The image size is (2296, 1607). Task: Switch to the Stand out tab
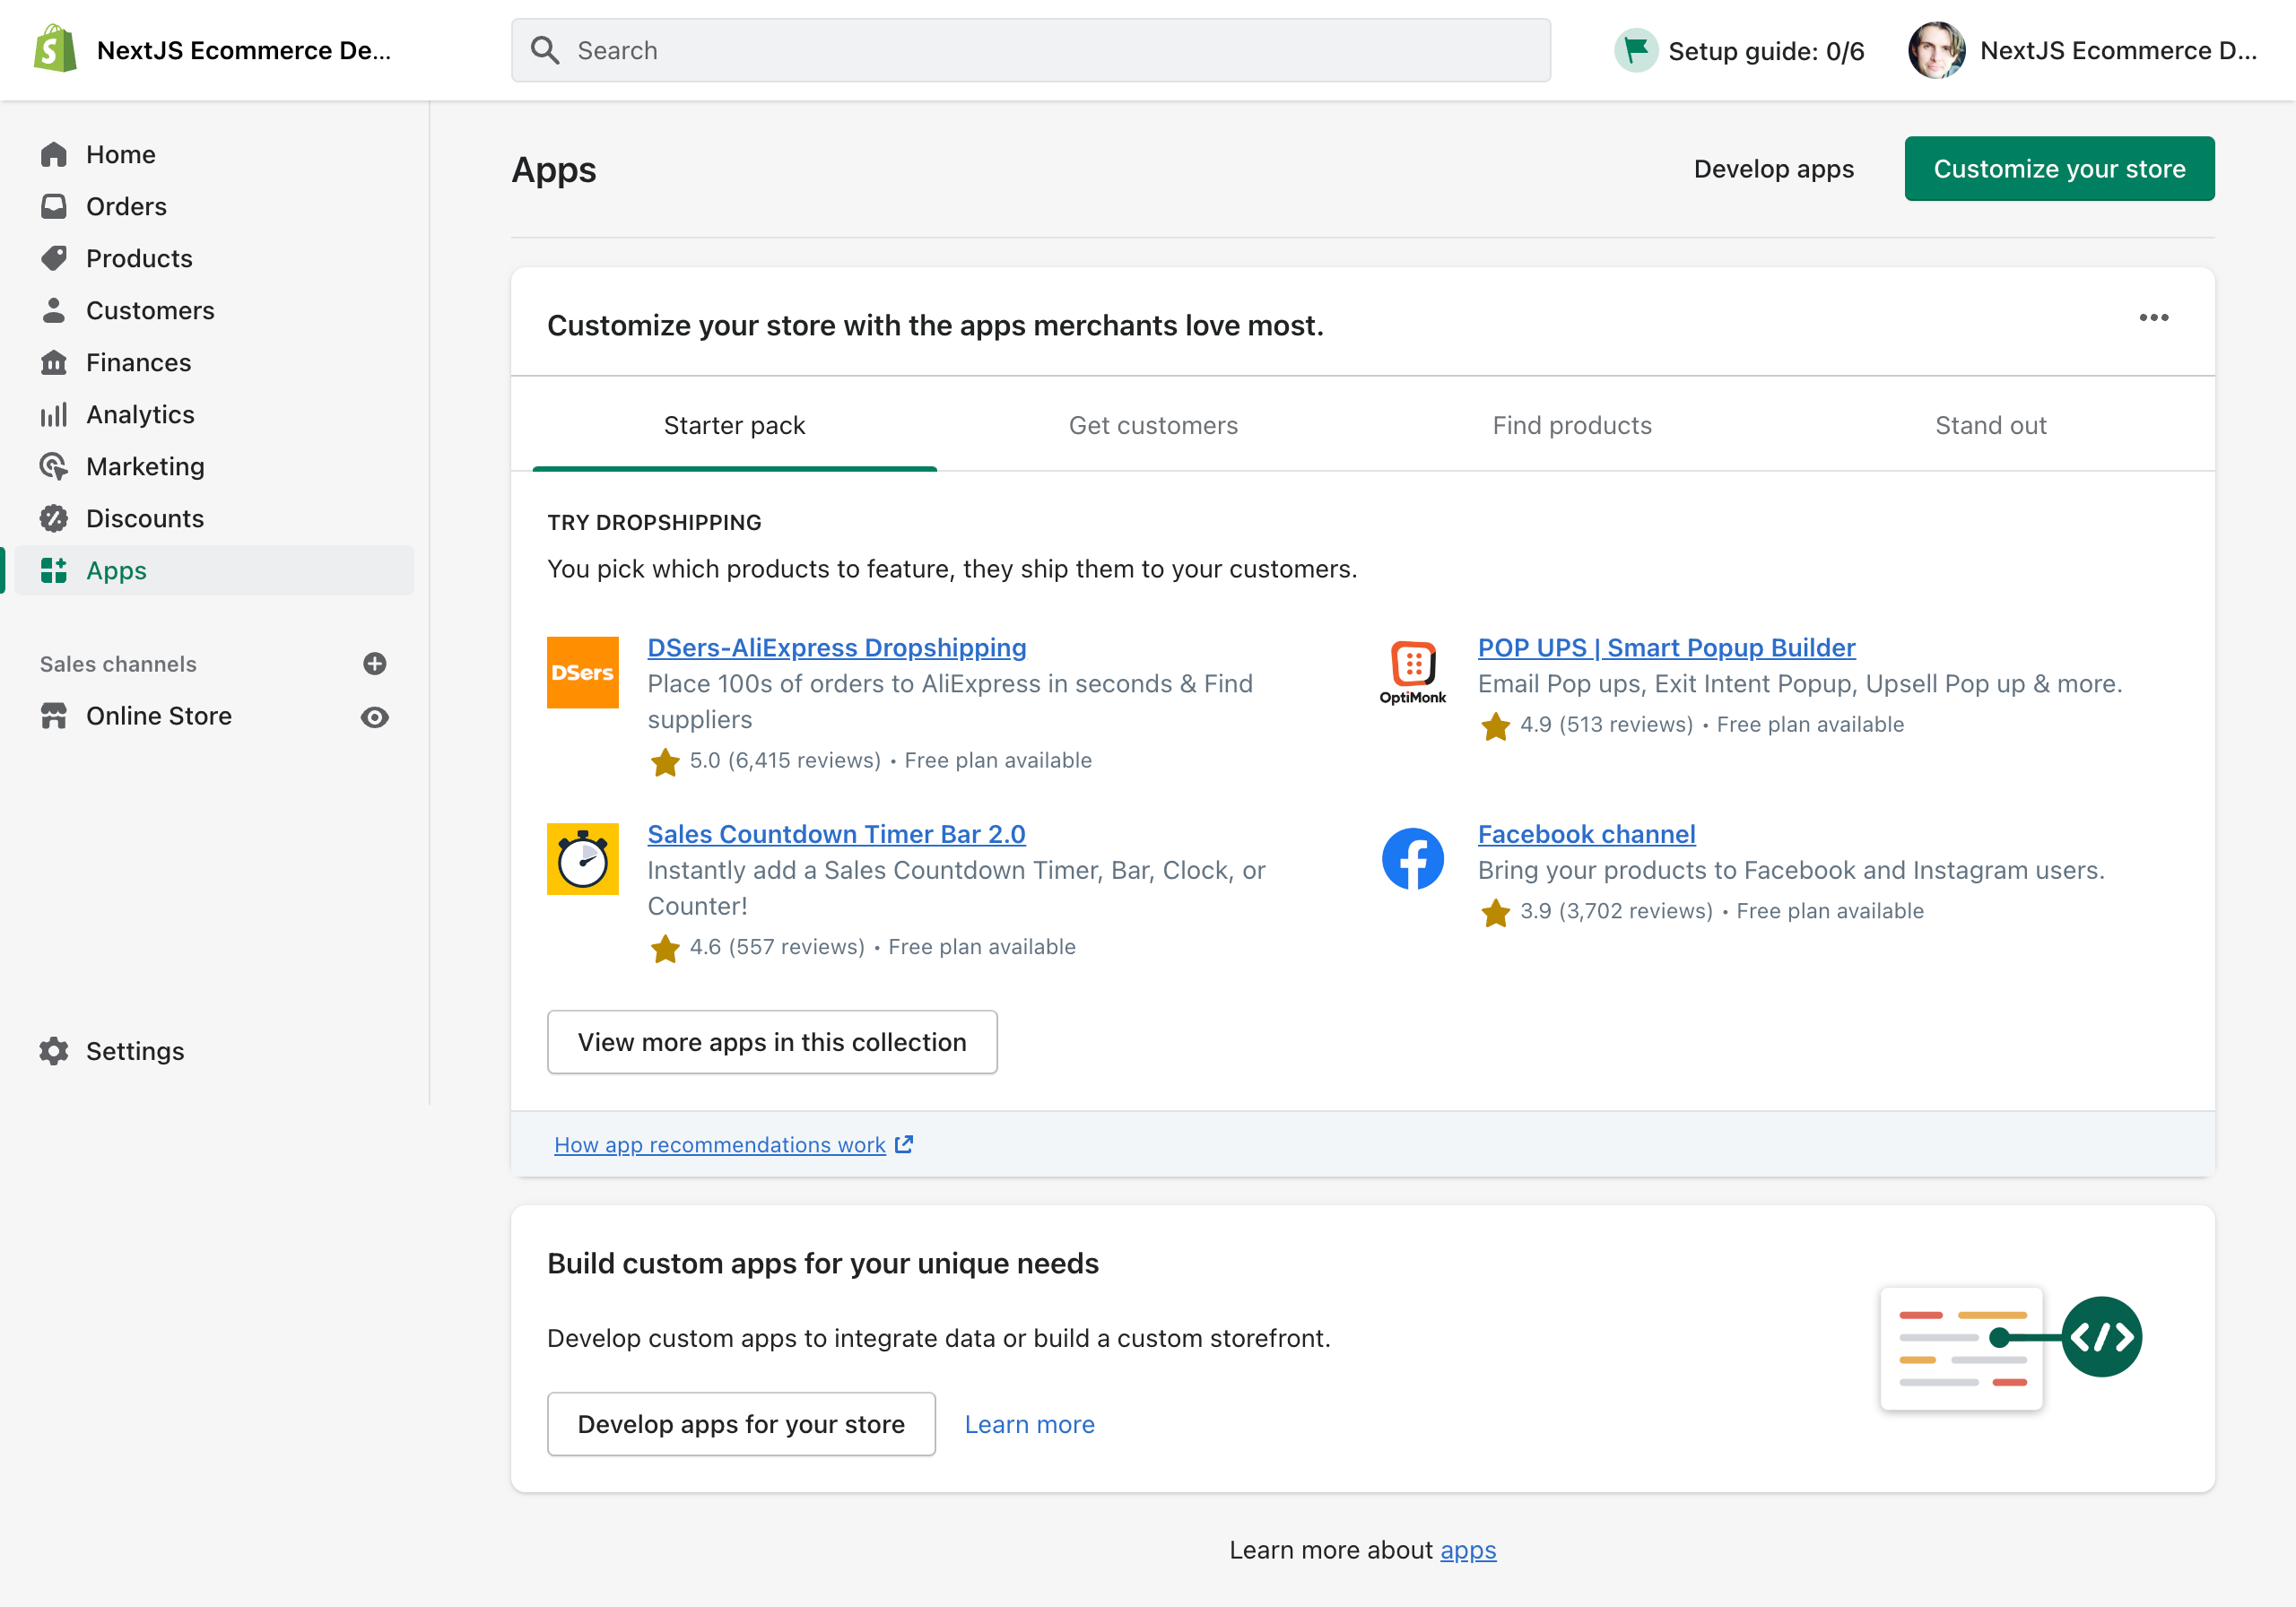(1990, 425)
